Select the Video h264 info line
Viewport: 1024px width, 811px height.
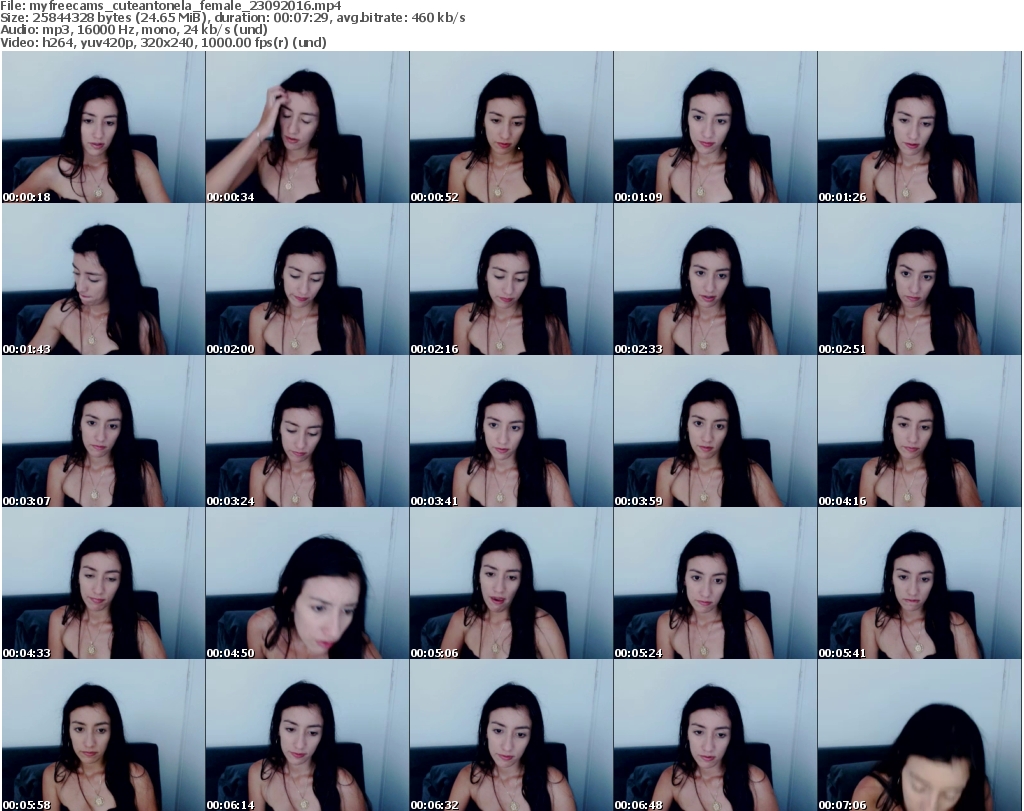(163, 42)
